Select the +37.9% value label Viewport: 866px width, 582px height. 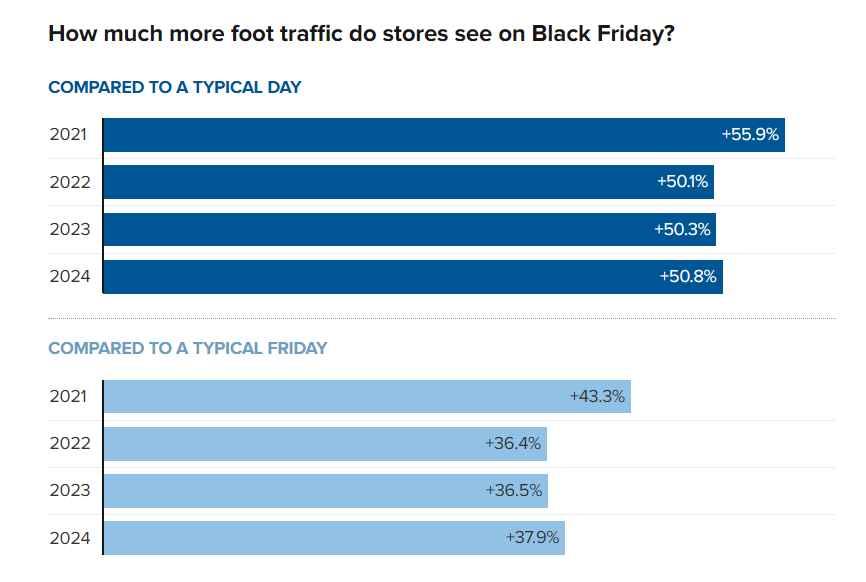[532, 538]
